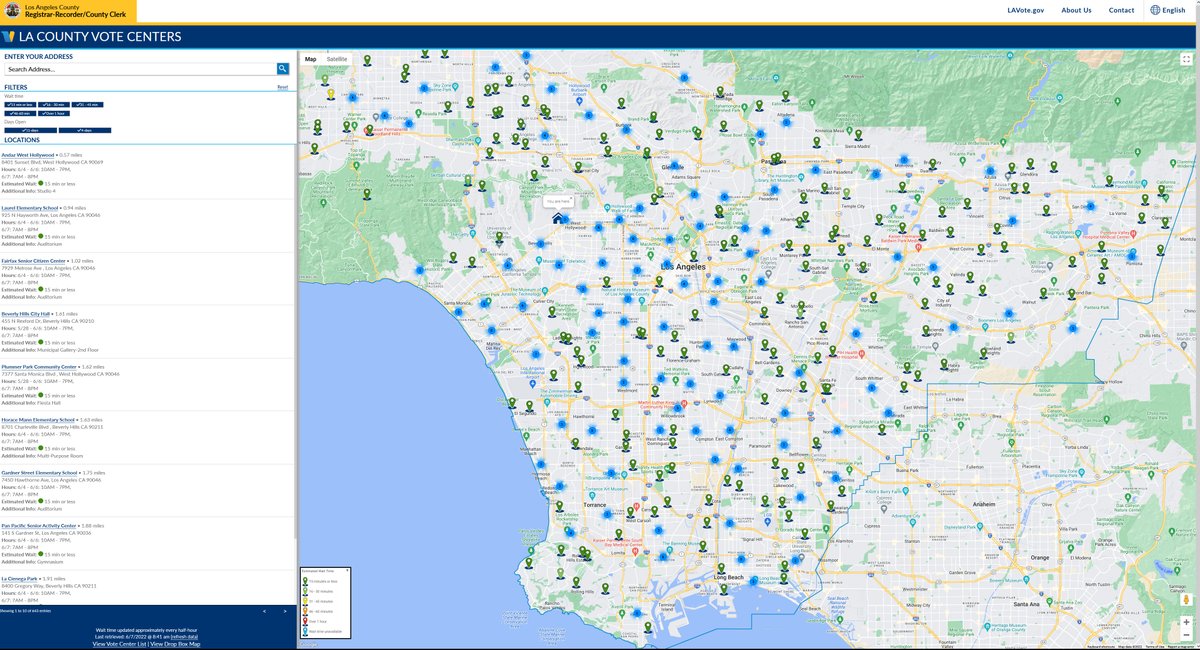Go to next page of locations
1200x650 pixels.
click(x=285, y=611)
